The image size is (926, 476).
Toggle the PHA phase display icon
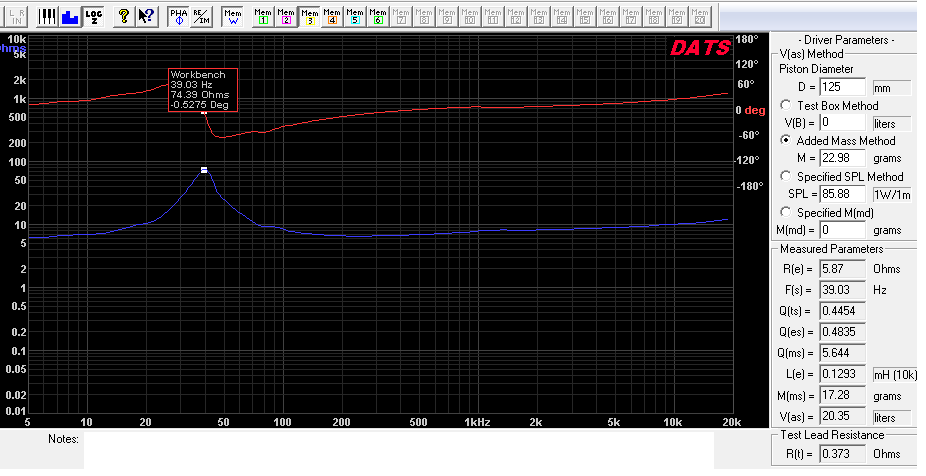(178, 17)
